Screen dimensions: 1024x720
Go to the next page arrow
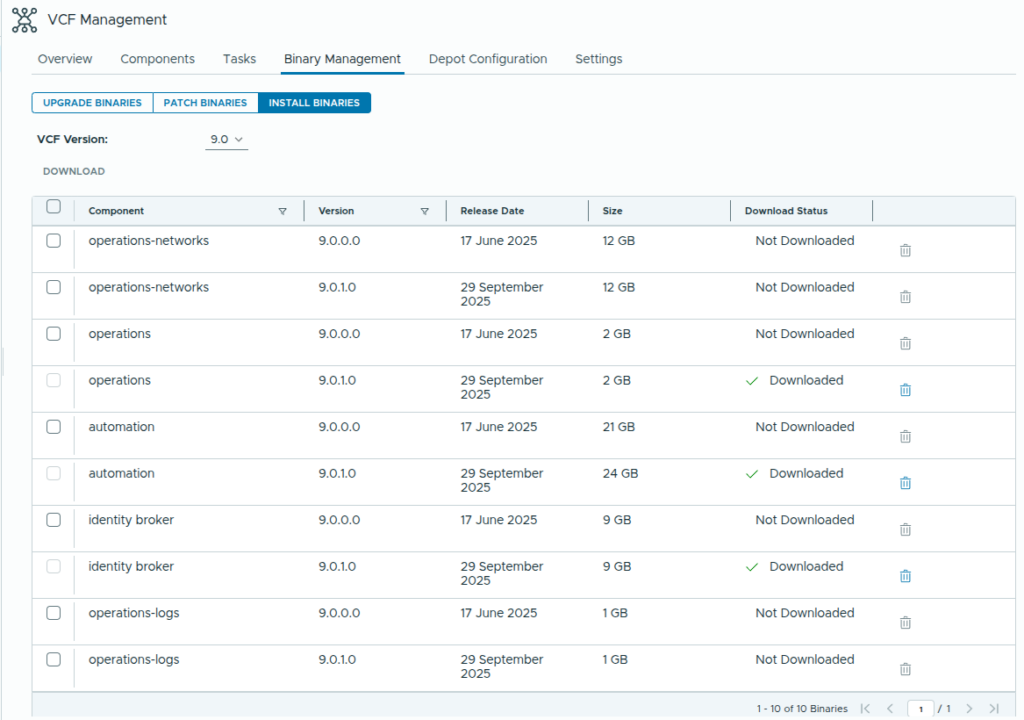(968, 709)
